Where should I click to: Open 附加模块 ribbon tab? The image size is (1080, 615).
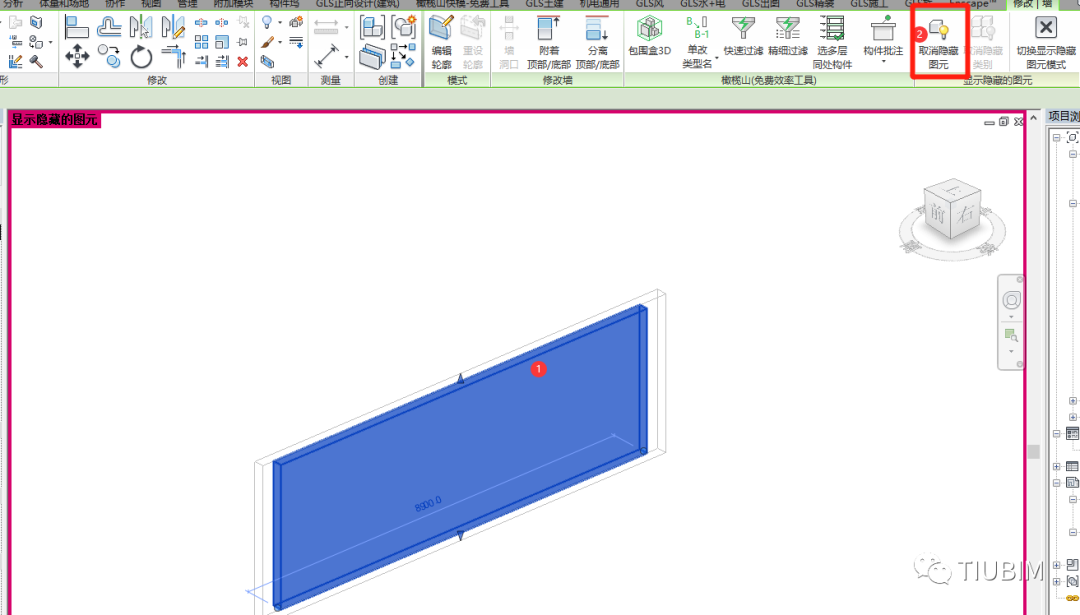(x=233, y=4)
